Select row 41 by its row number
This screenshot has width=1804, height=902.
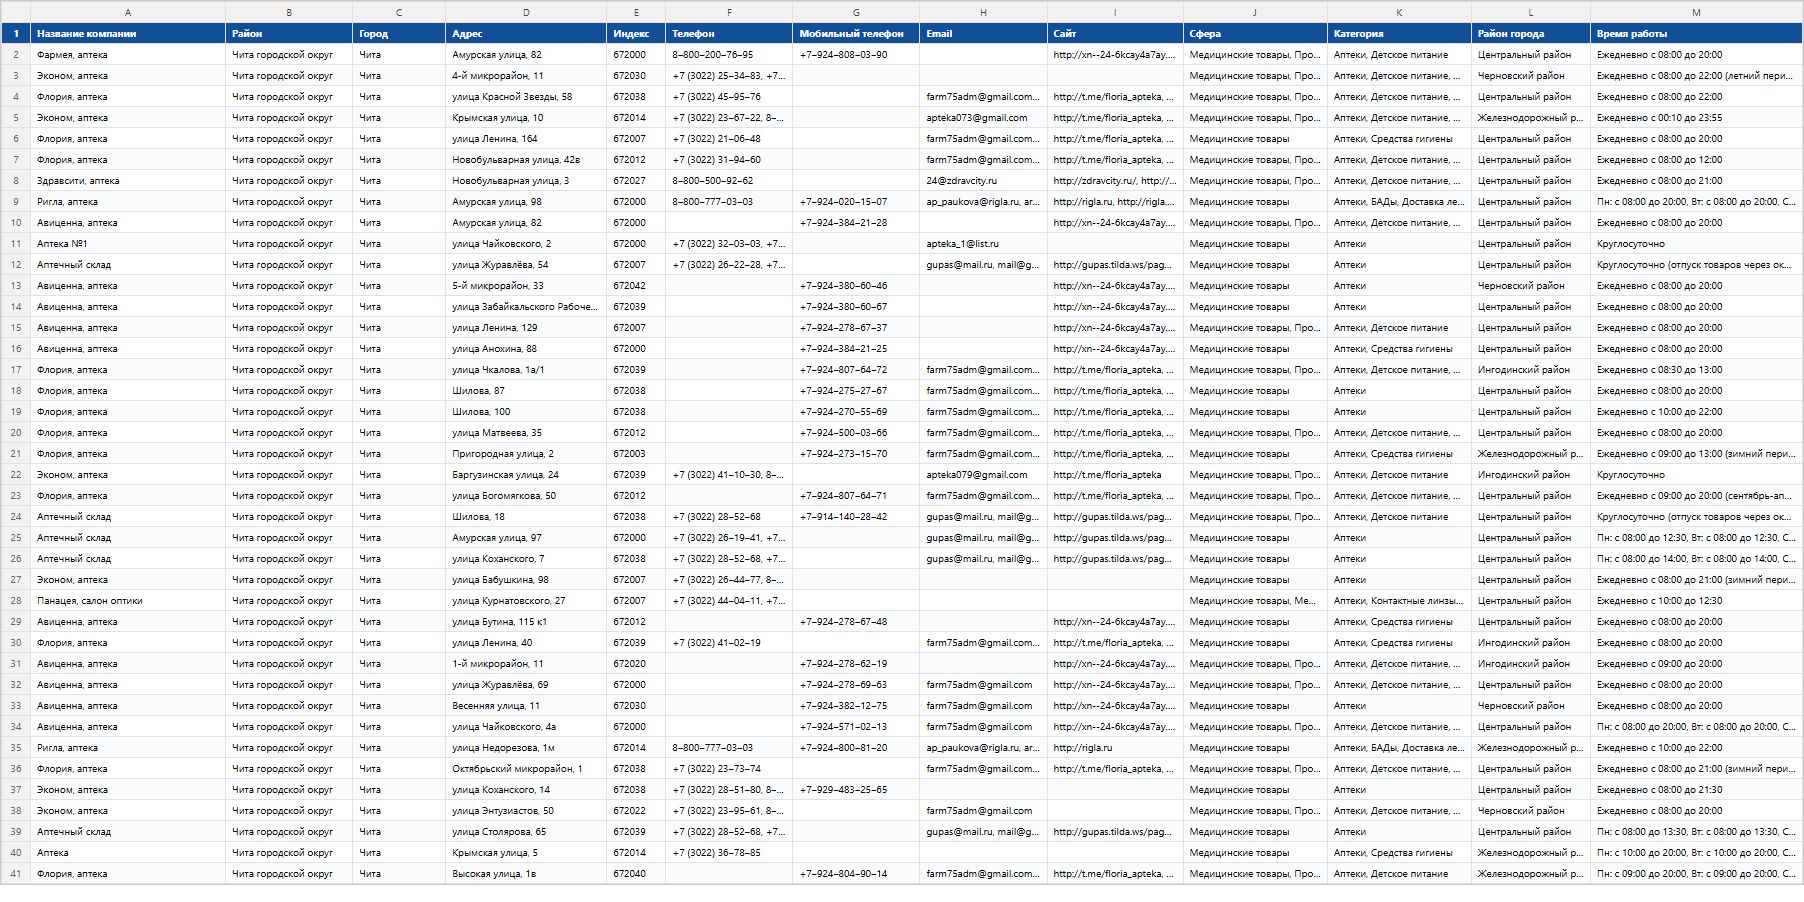click(x=15, y=874)
